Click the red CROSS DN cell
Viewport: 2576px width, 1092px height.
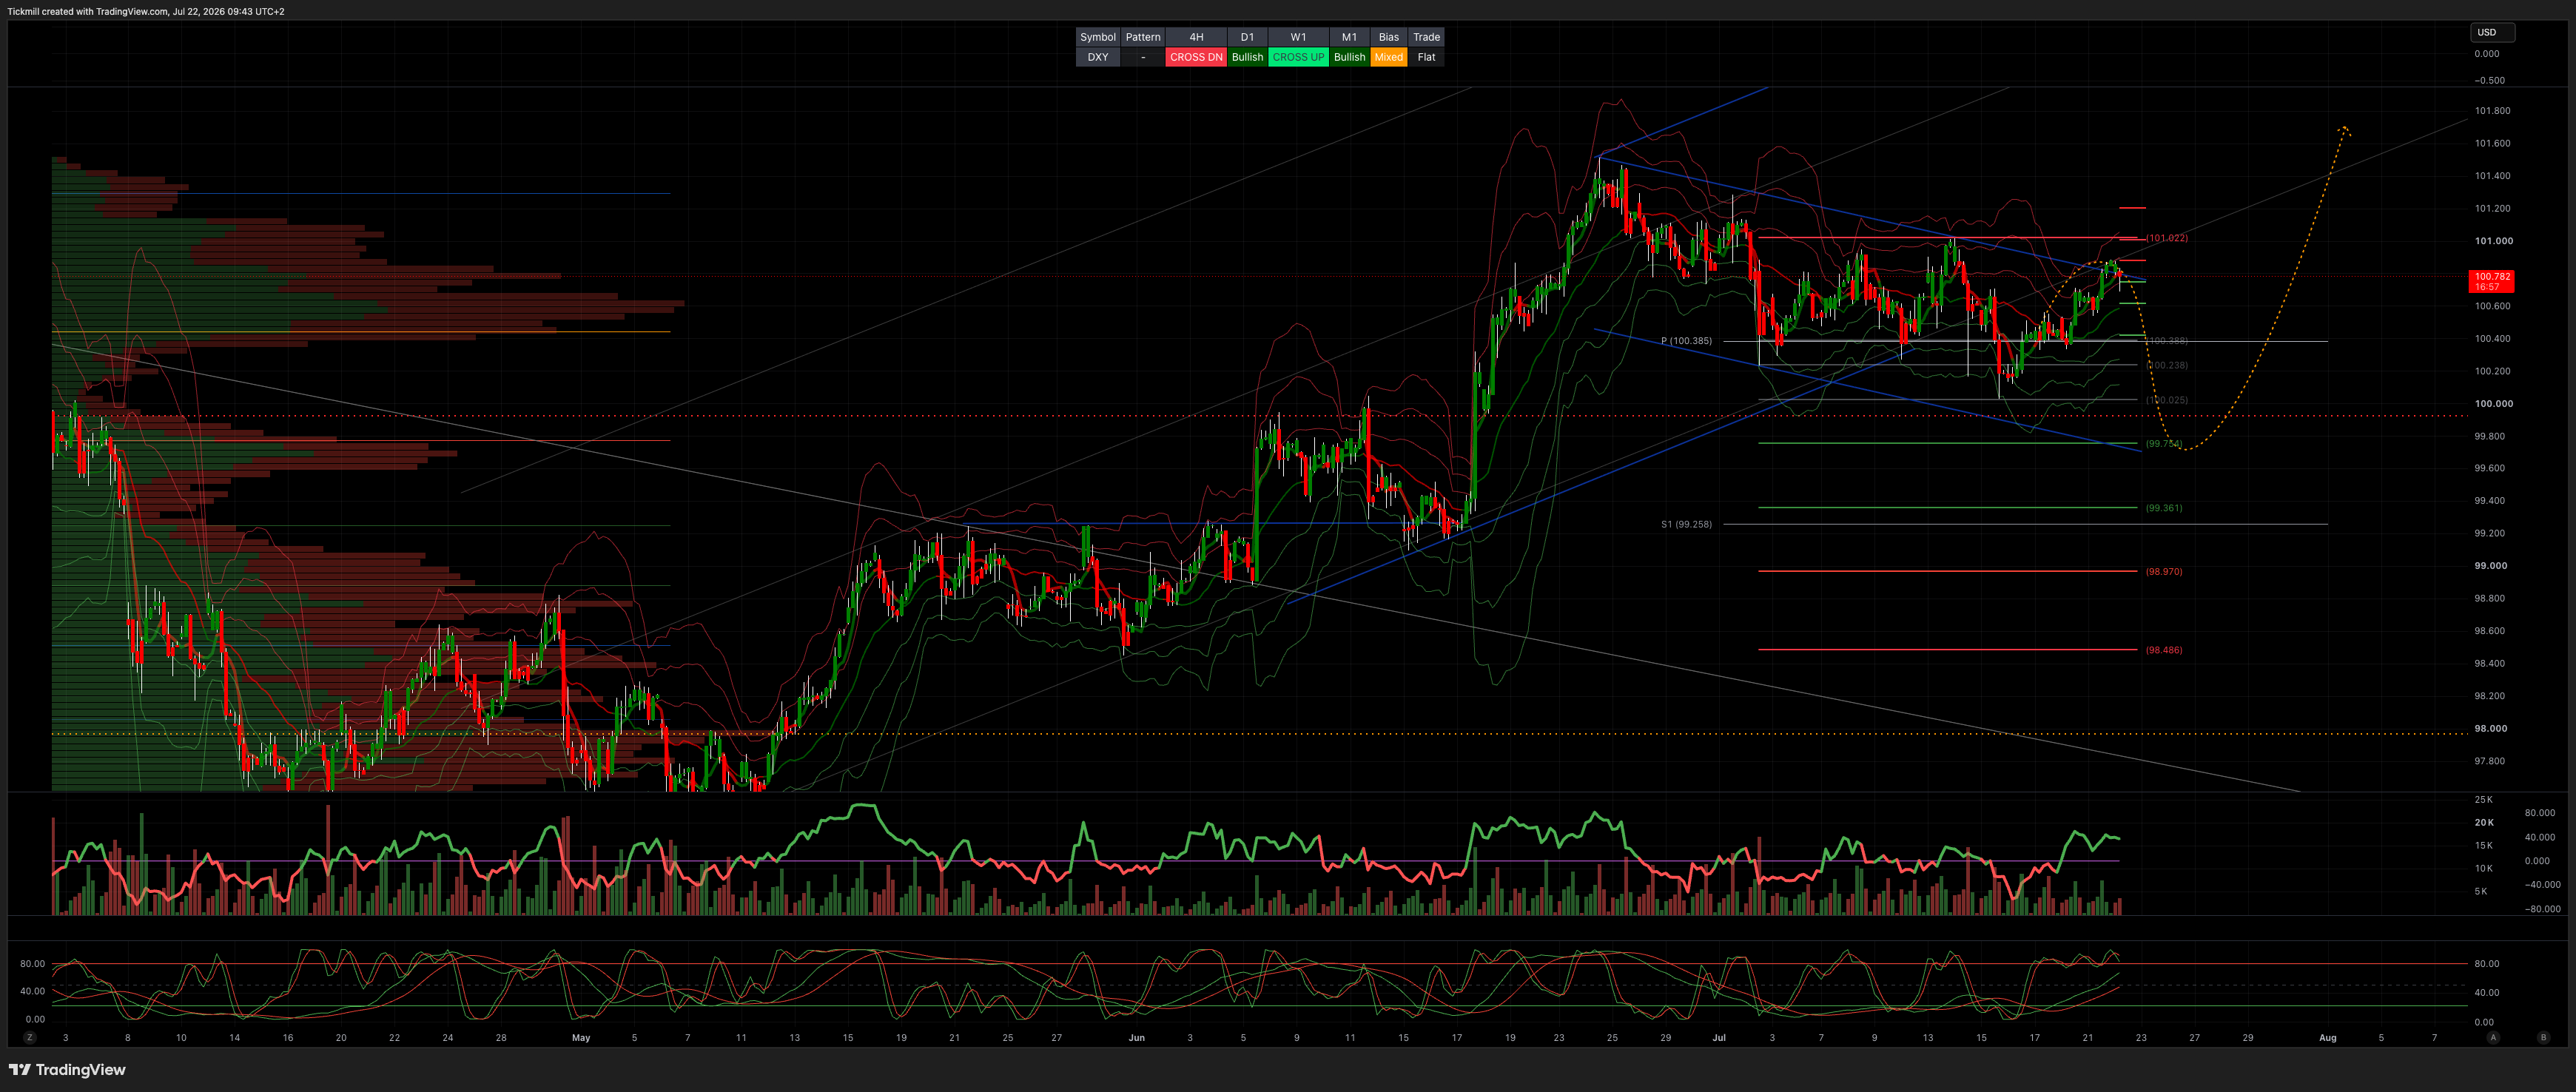1196,57
